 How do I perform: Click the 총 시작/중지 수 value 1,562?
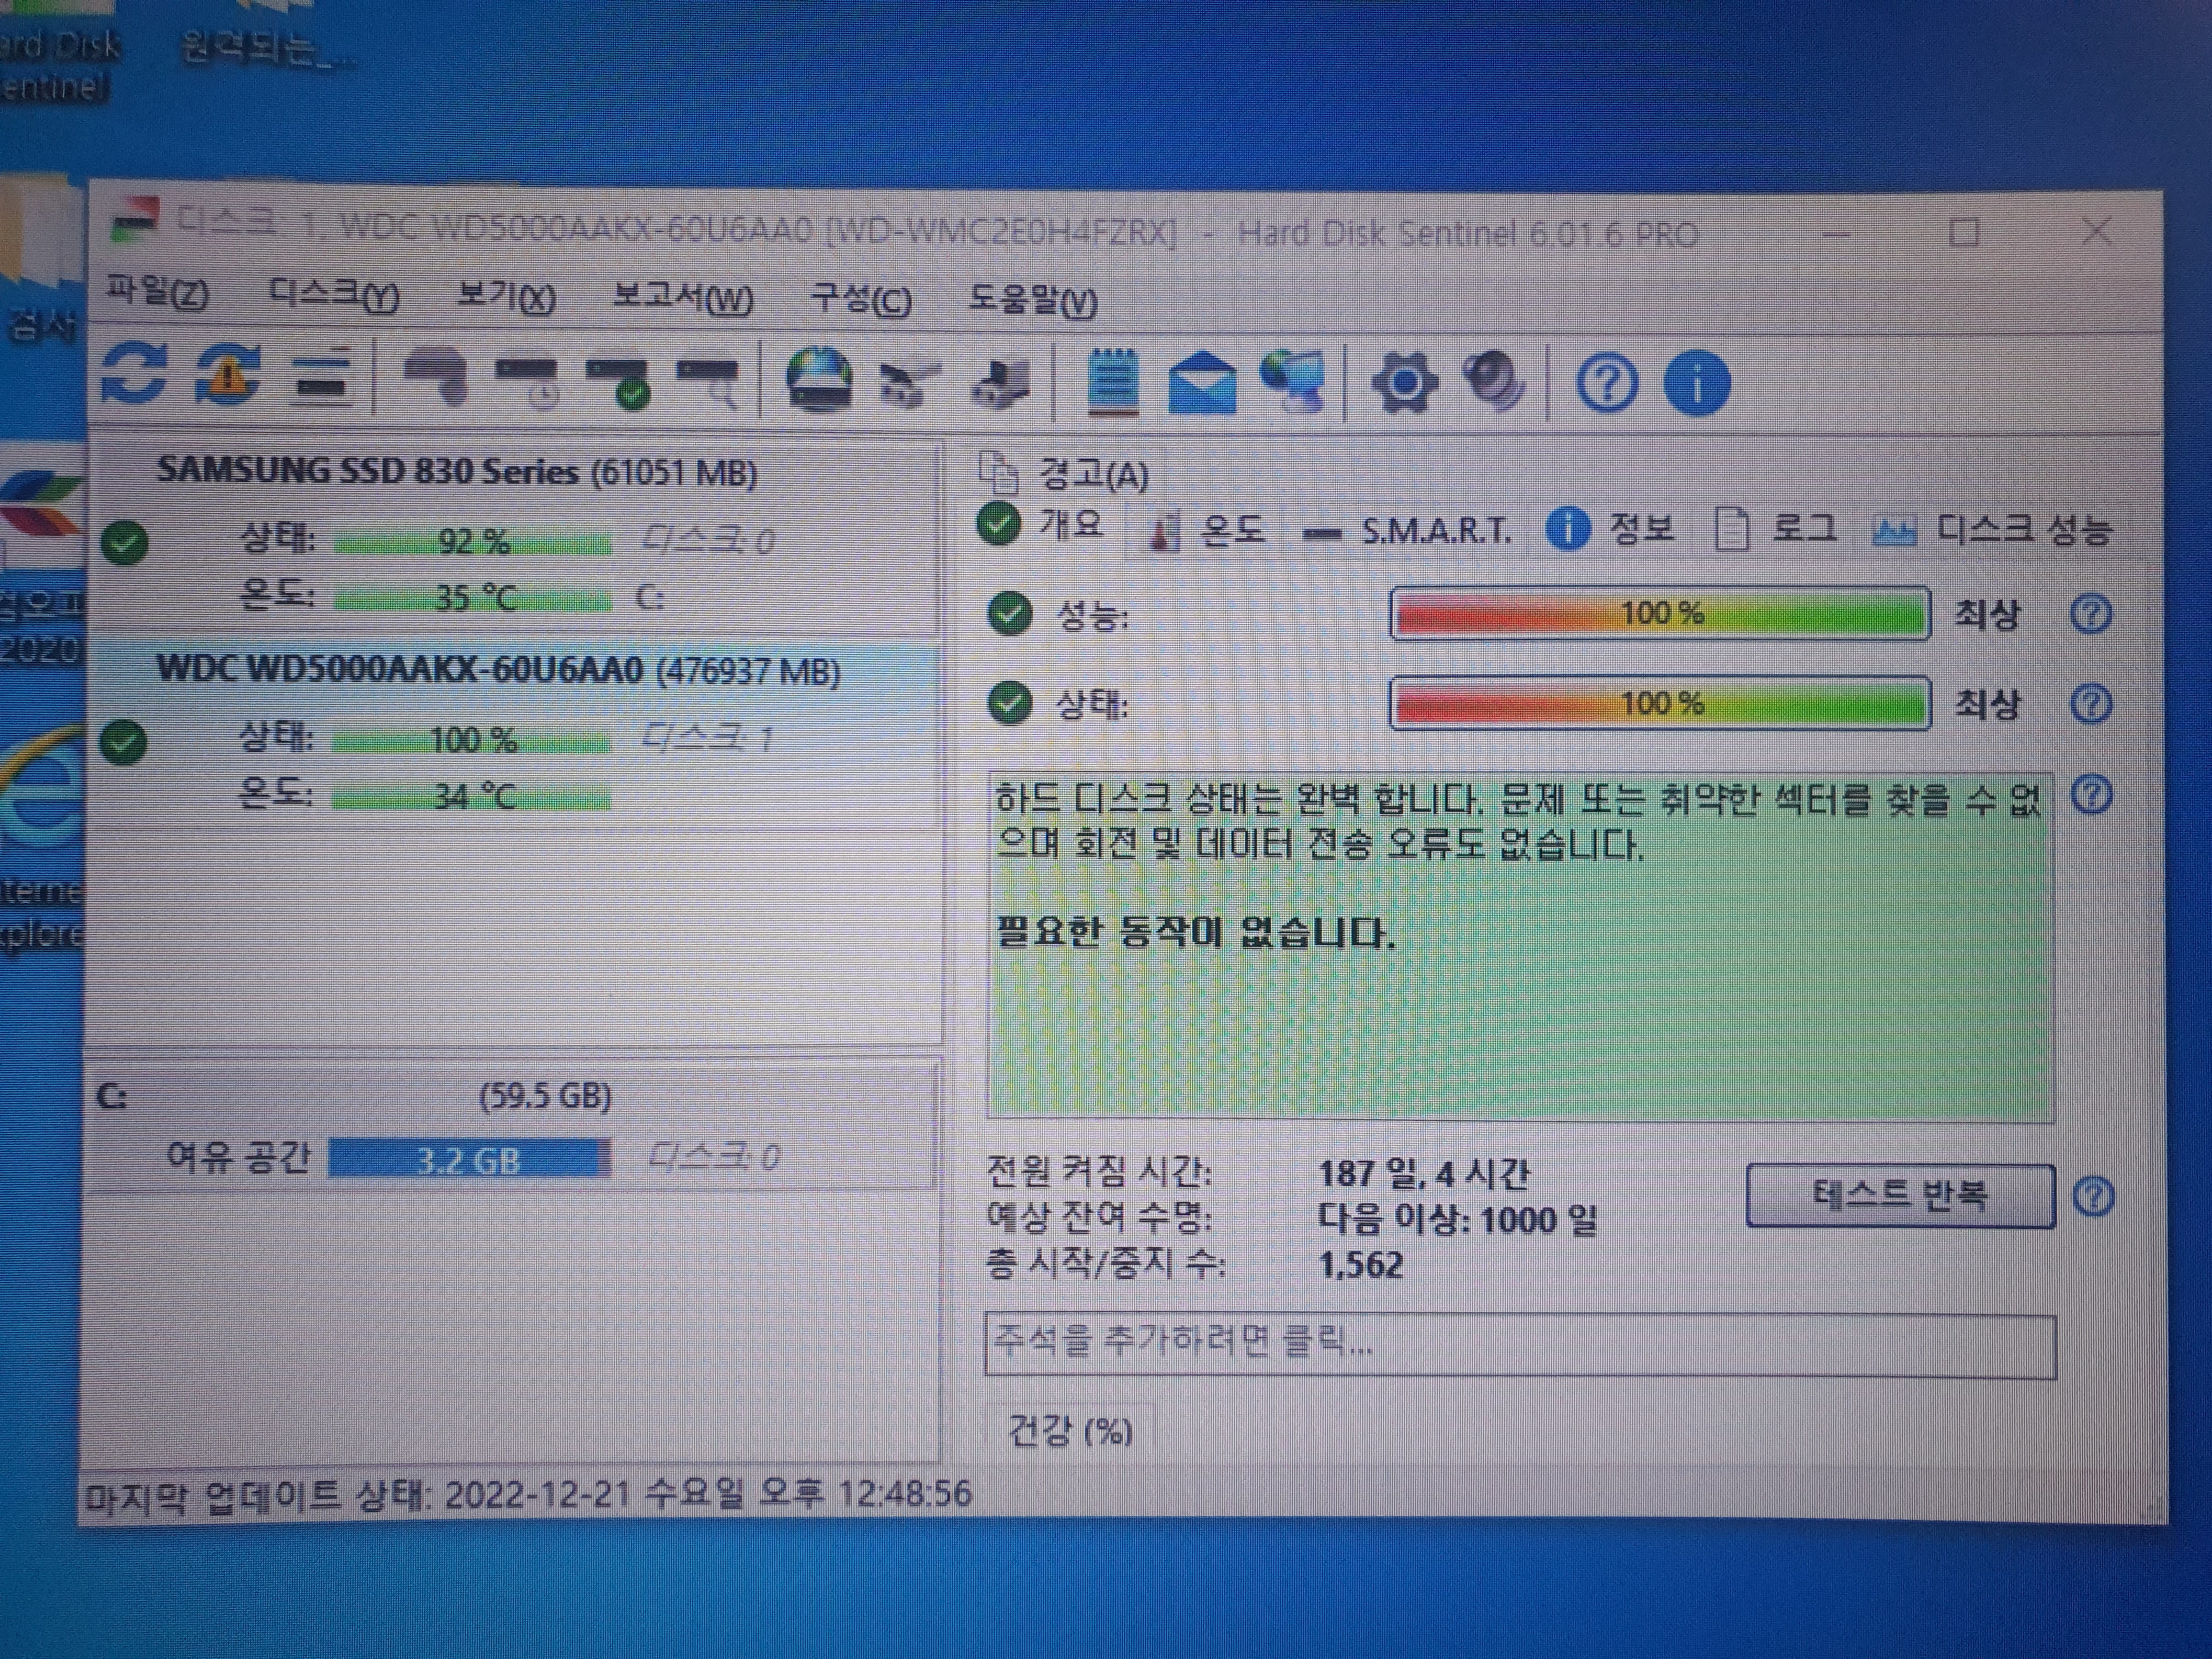point(1361,1266)
